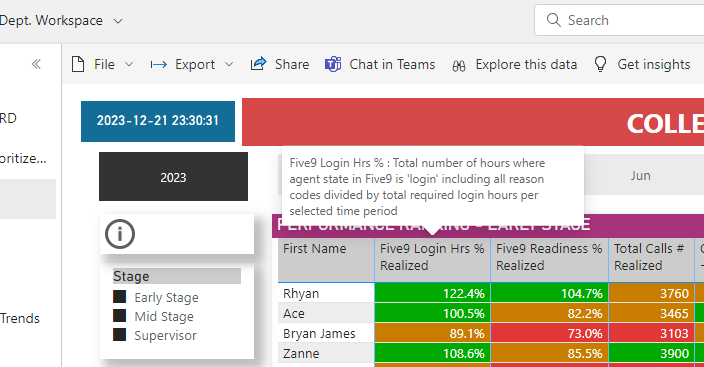Click the Stage slicer title

tap(177, 276)
